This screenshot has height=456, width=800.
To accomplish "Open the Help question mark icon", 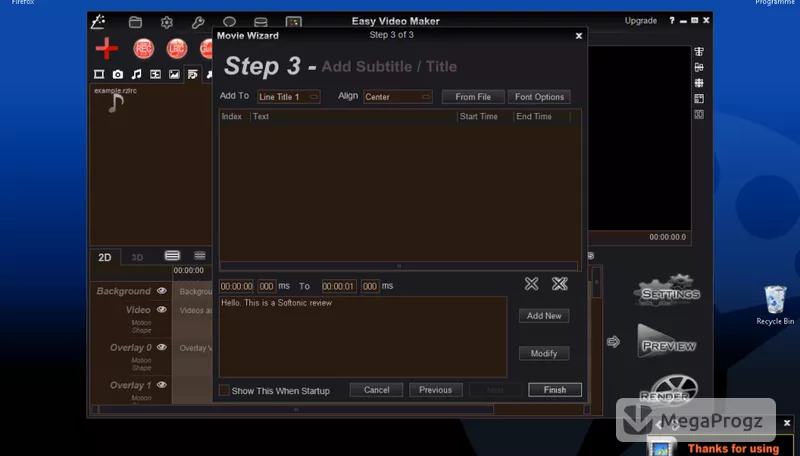I will click(671, 20).
